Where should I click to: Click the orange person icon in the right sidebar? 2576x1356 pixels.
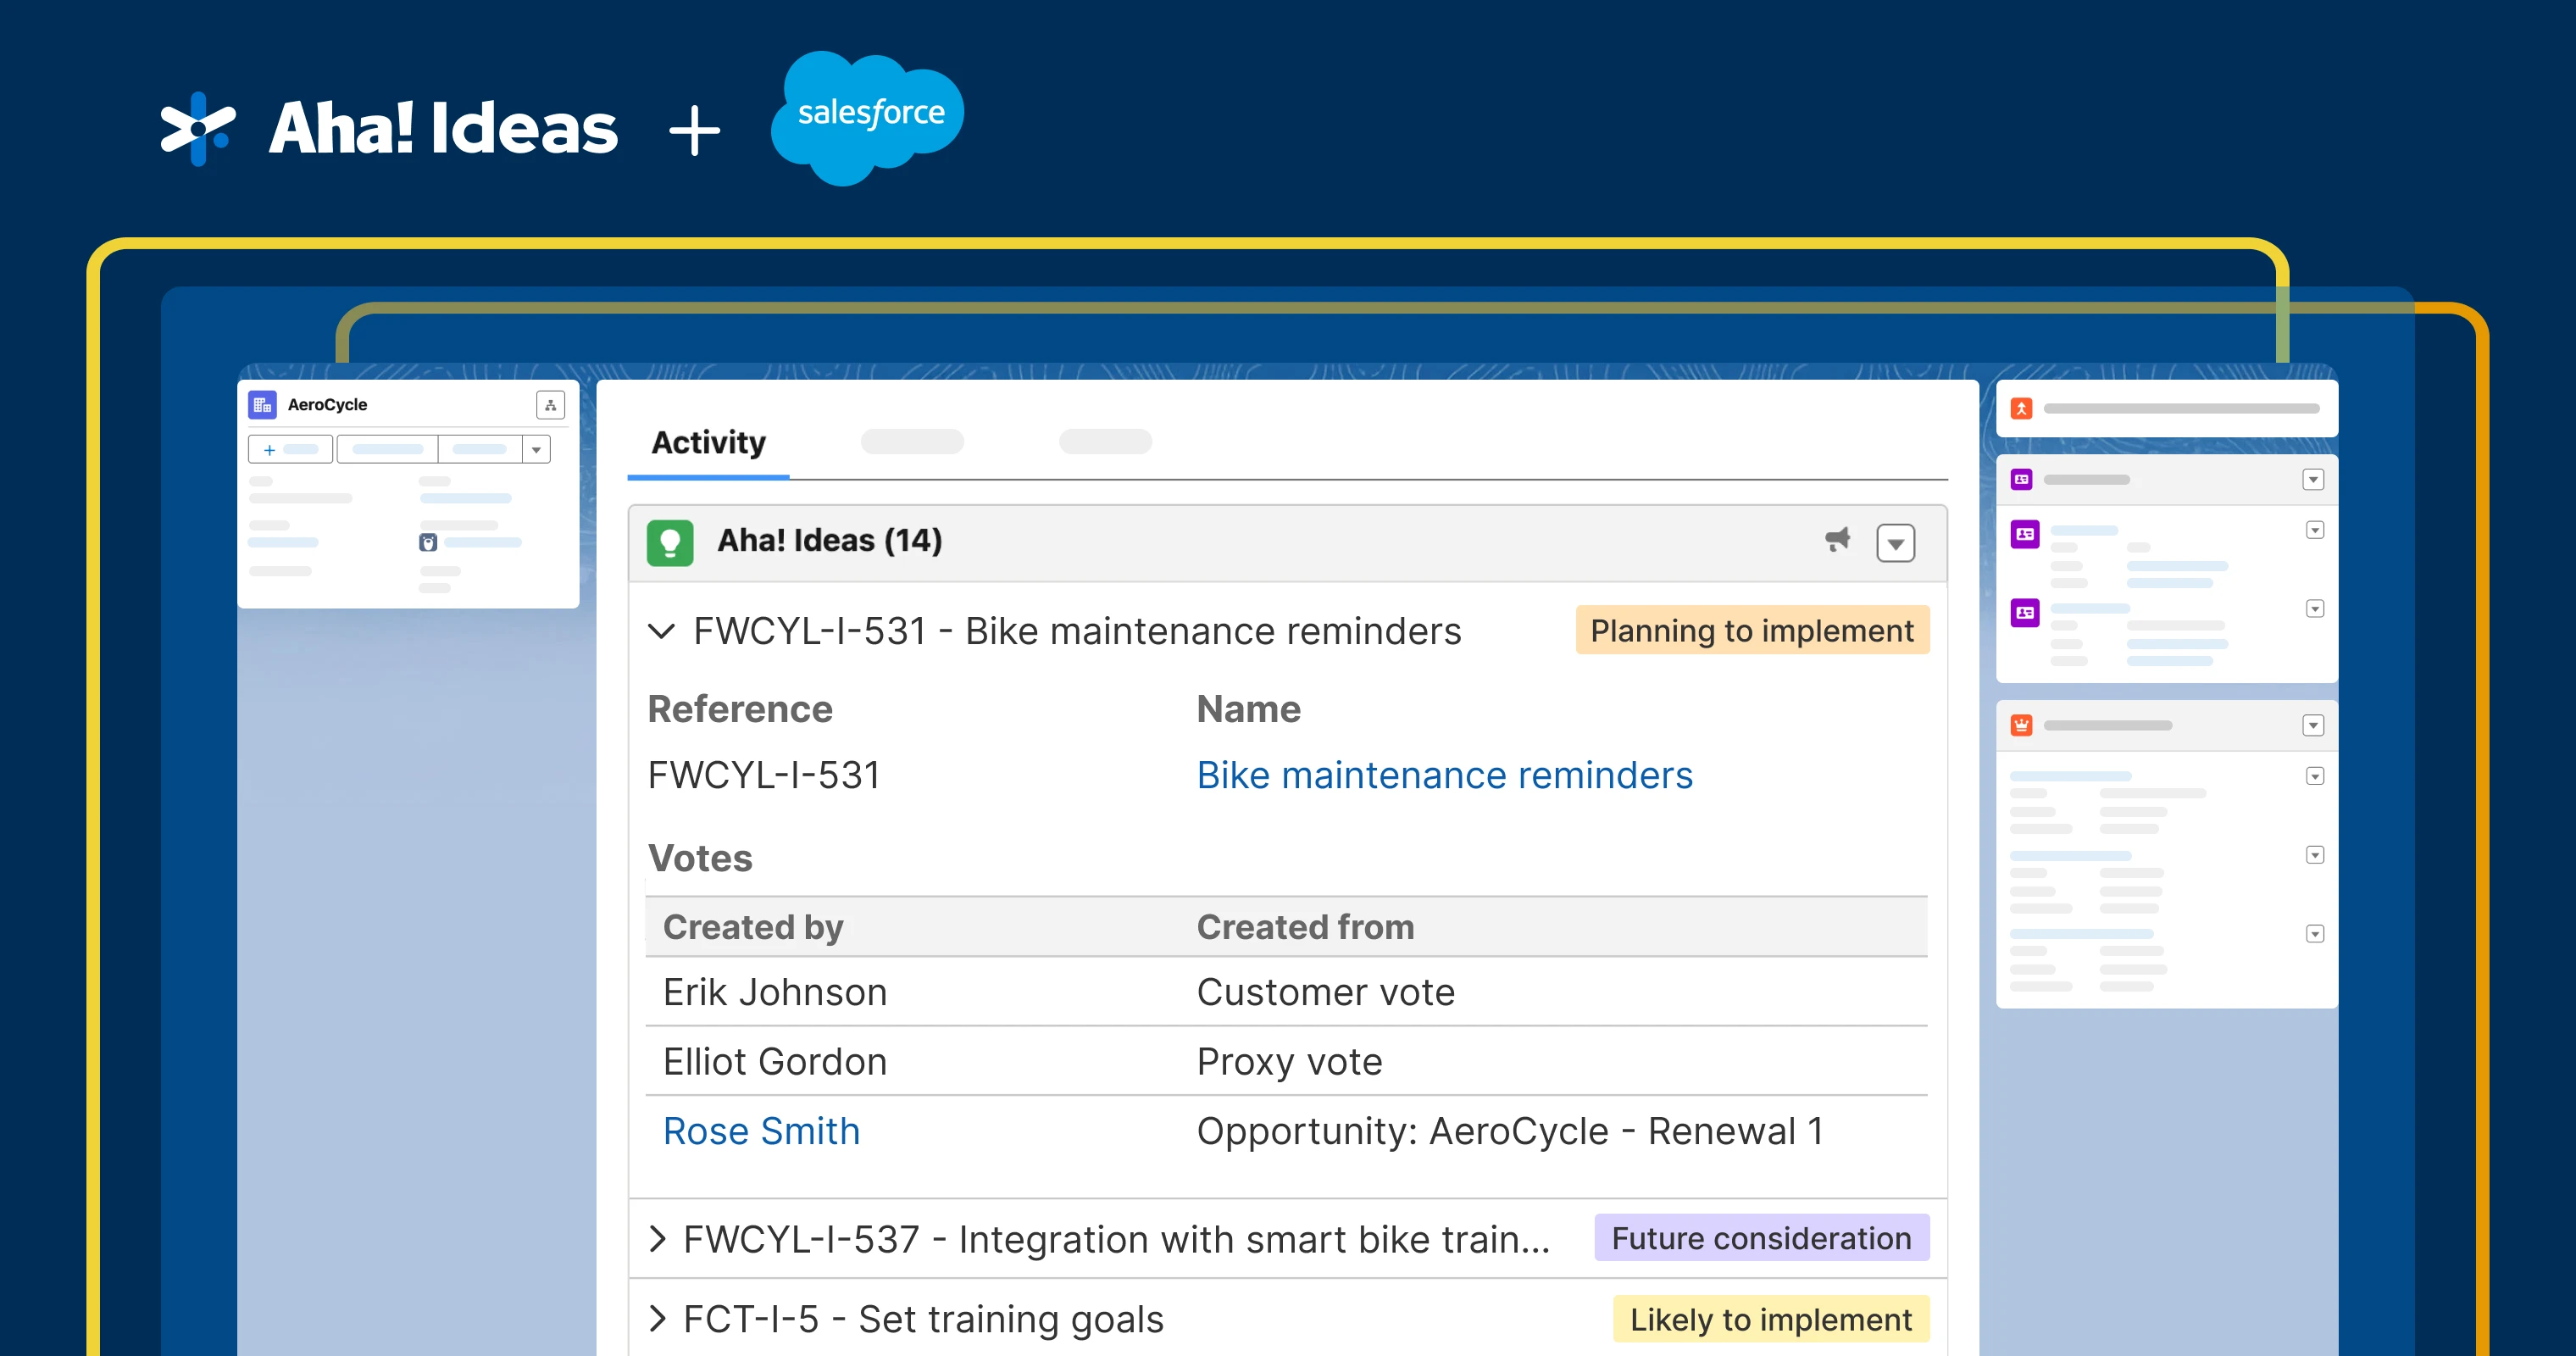click(x=2021, y=408)
